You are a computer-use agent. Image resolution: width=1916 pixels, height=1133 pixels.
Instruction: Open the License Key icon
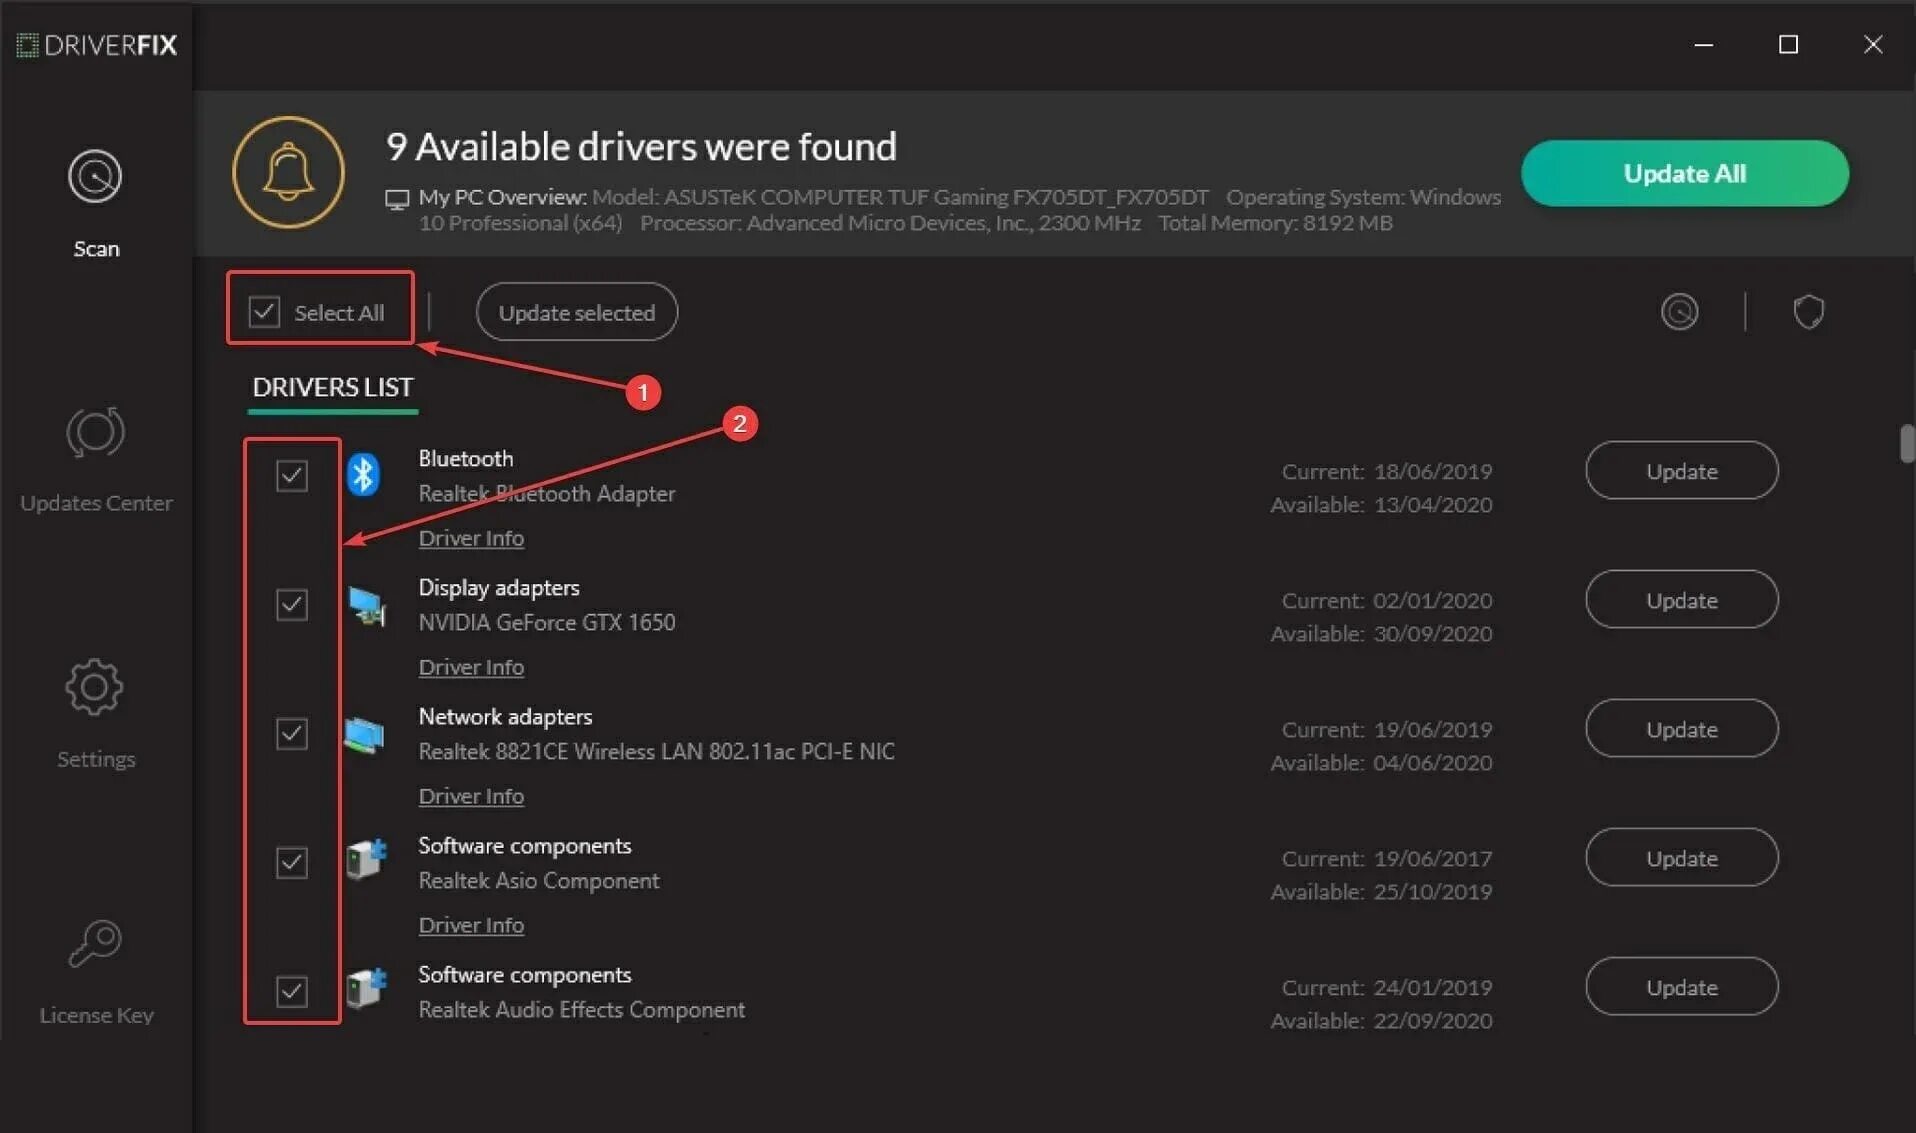pyautogui.click(x=95, y=943)
